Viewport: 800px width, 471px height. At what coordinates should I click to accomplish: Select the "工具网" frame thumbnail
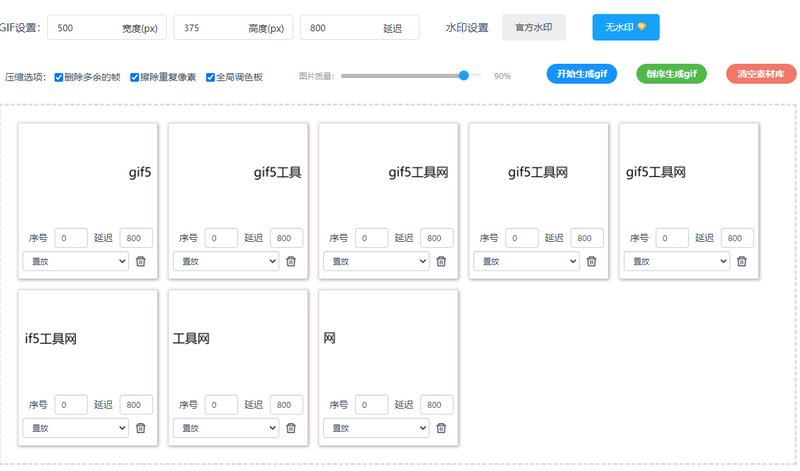pos(238,339)
